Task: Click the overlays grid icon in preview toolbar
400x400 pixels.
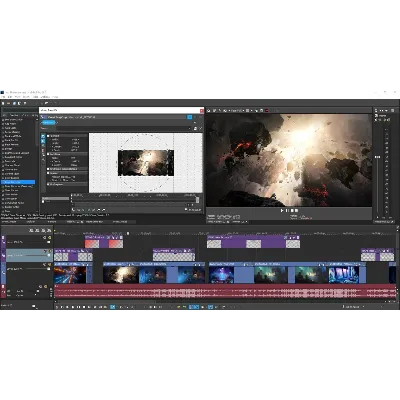Action: [248, 110]
